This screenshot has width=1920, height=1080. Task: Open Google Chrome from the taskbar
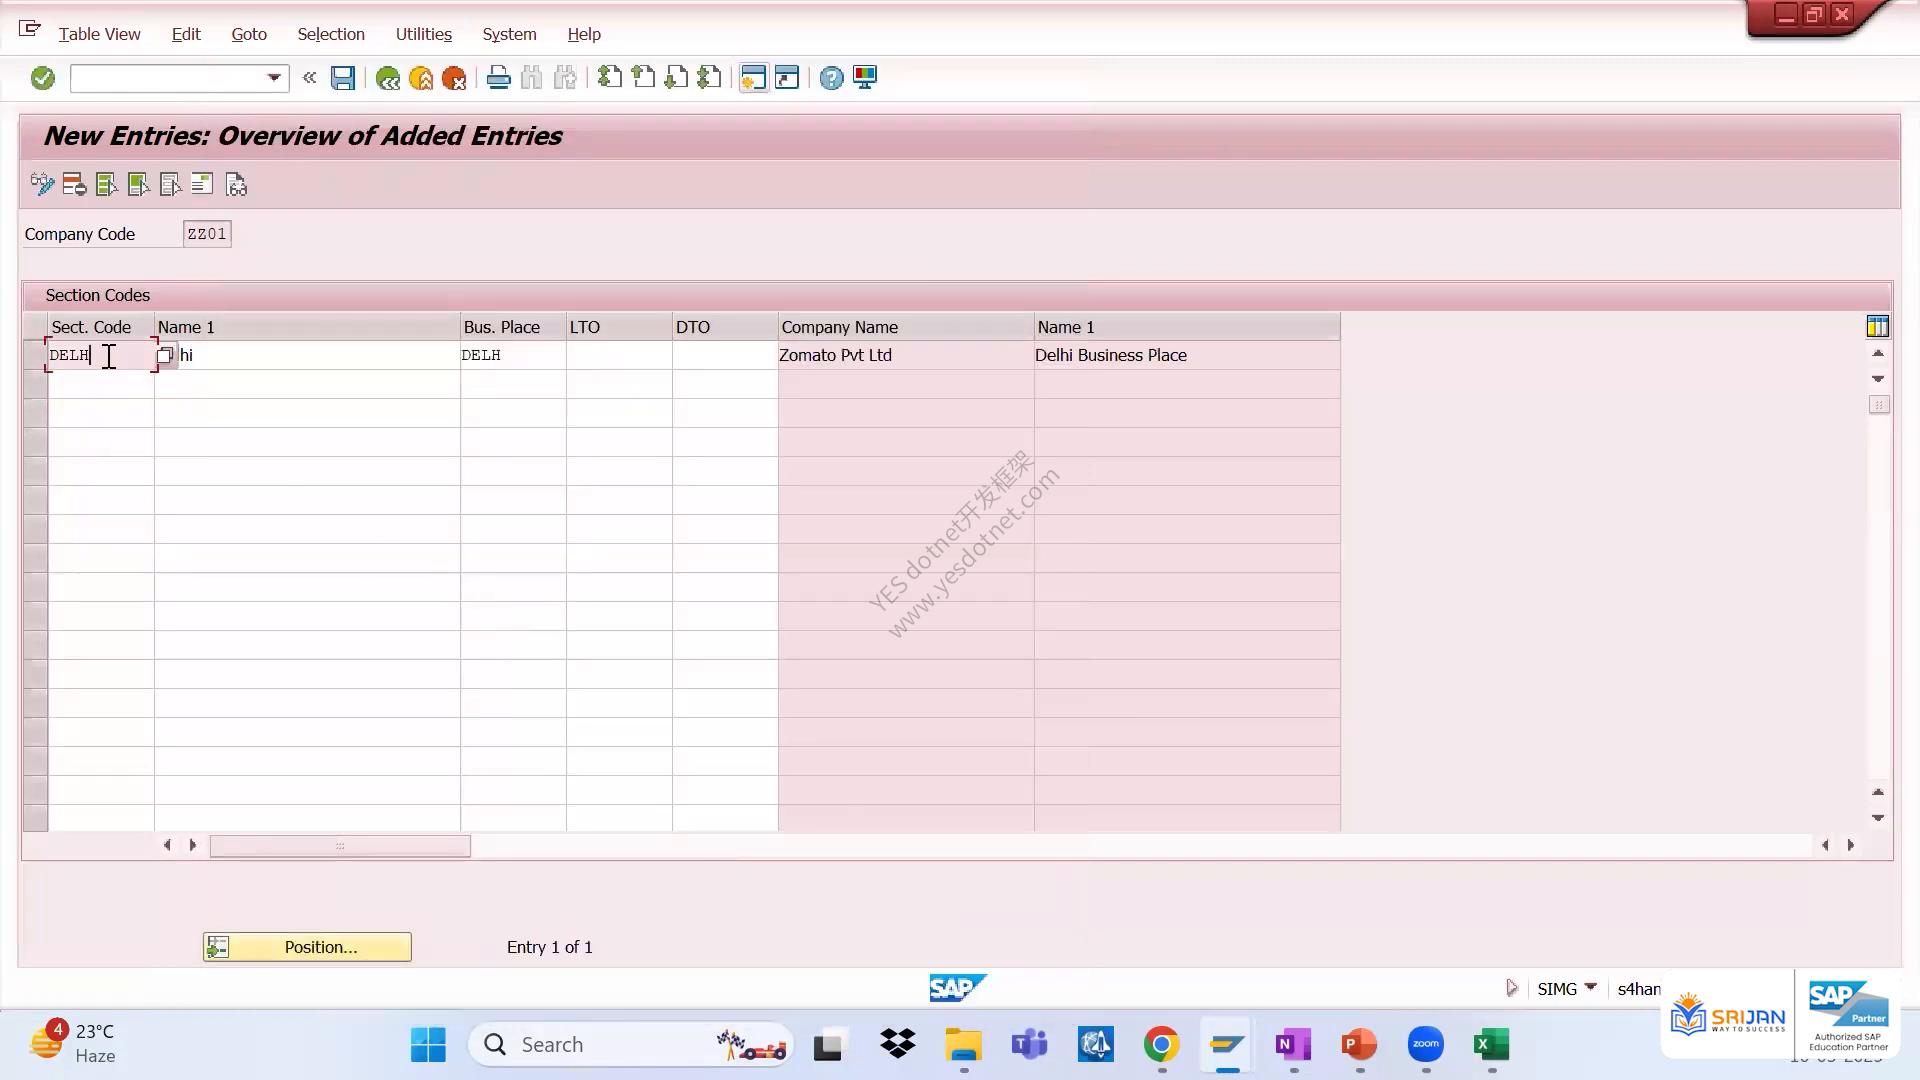[x=1161, y=1045]
